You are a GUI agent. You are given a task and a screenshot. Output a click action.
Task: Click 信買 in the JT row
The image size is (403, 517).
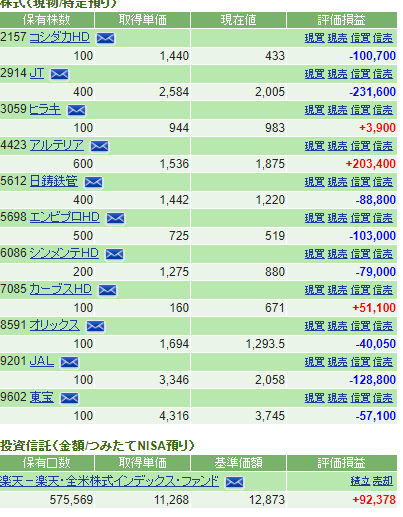pyautogui.click(x=360, y=74)
